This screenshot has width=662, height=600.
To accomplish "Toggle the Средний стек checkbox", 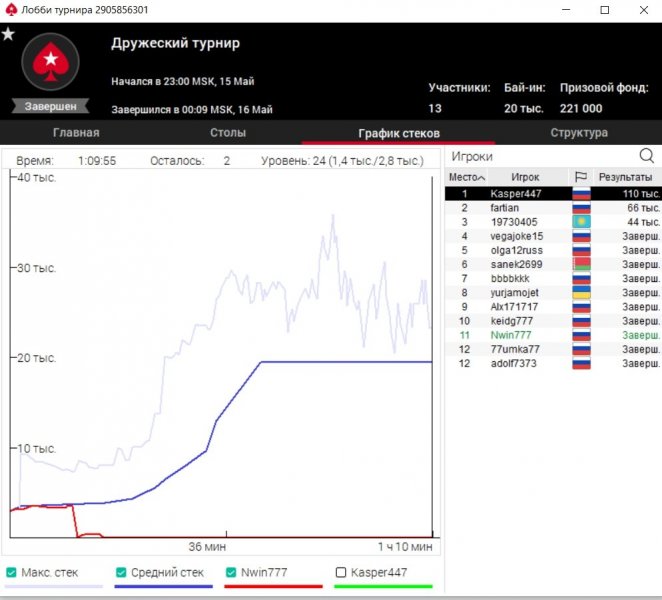I will tap(121, 573).
